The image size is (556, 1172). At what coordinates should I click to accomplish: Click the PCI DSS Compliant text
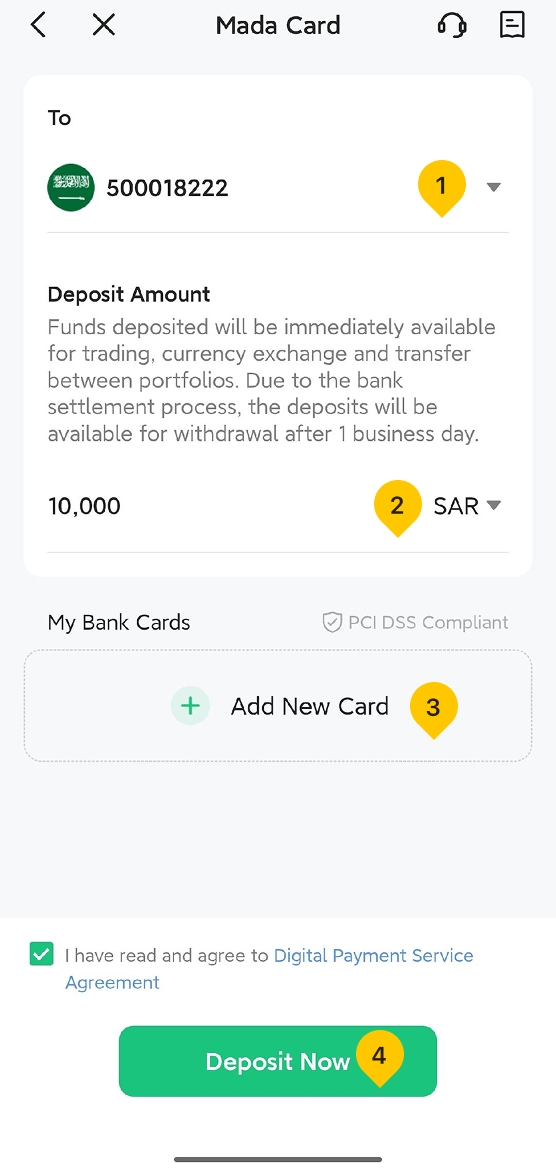point(428,623)
